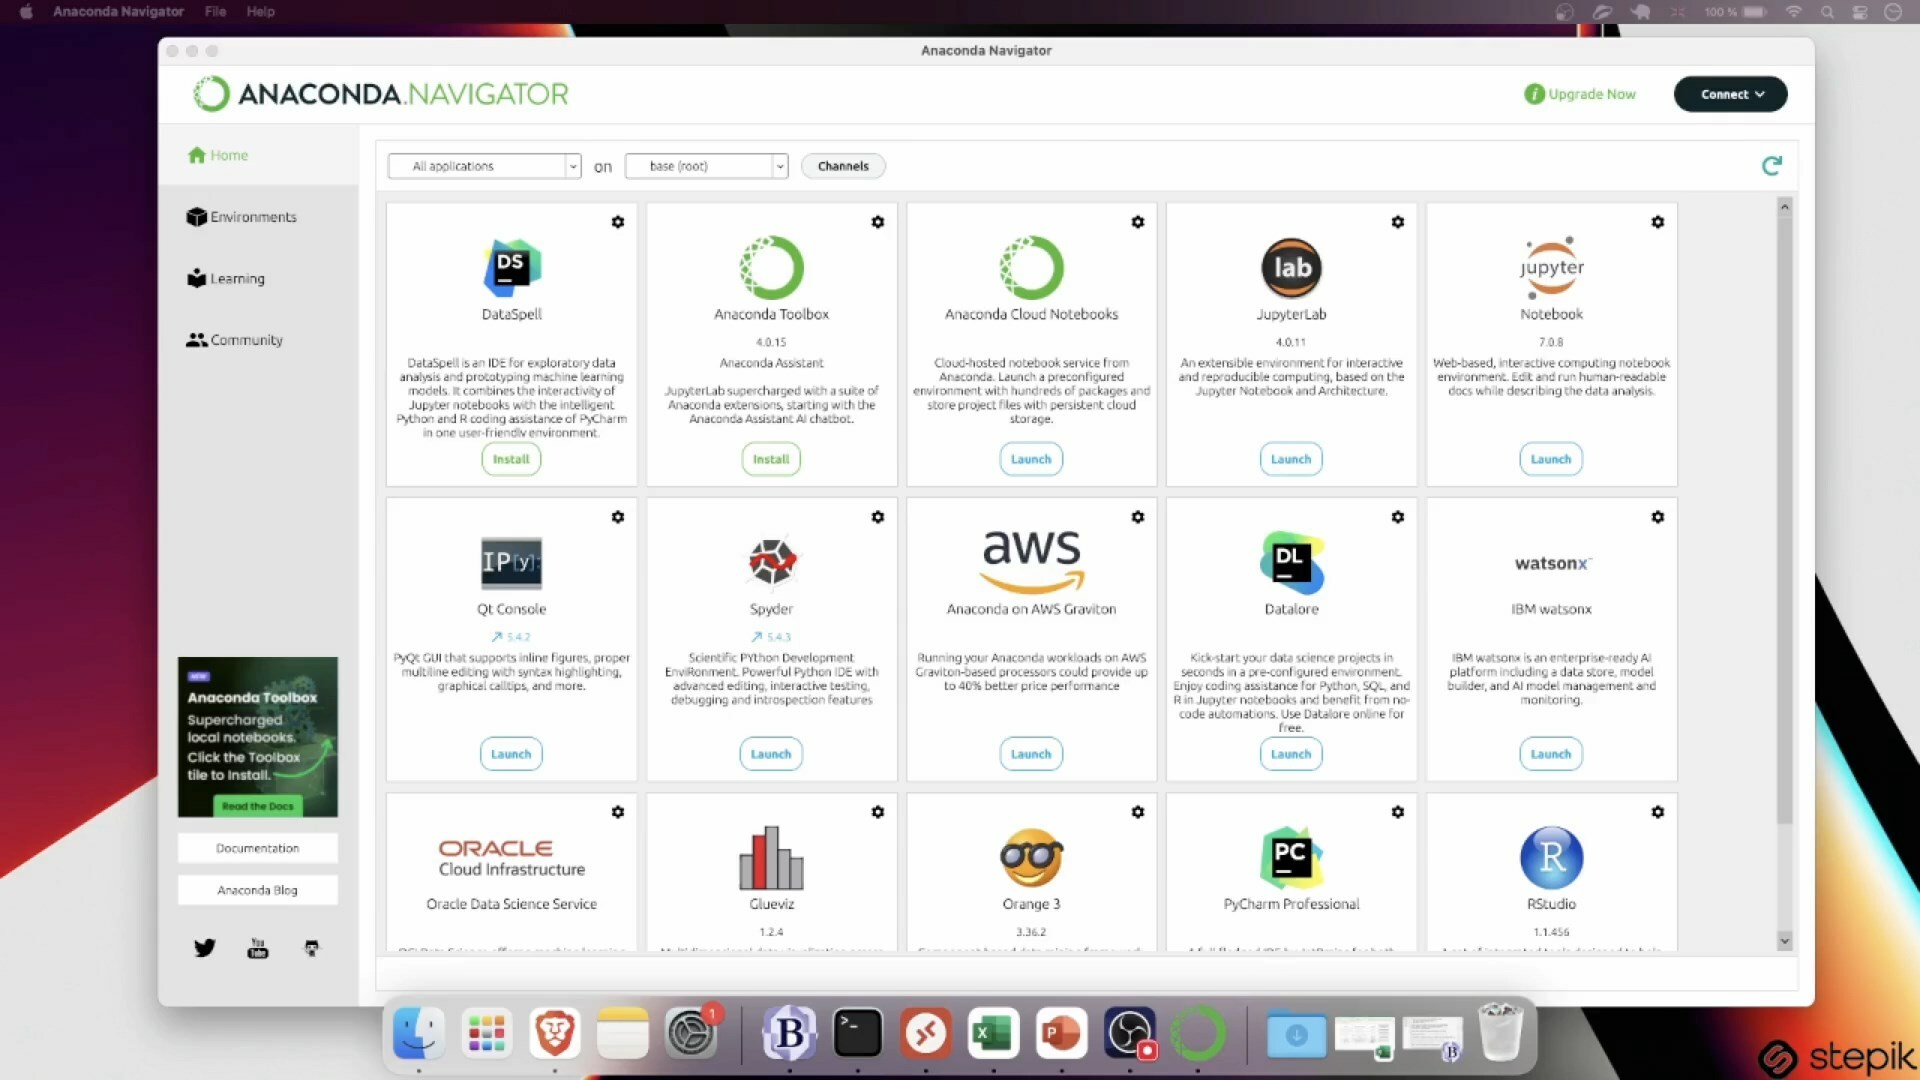Open Anaconda YouTube channel icon

click(x=258, y=948)
